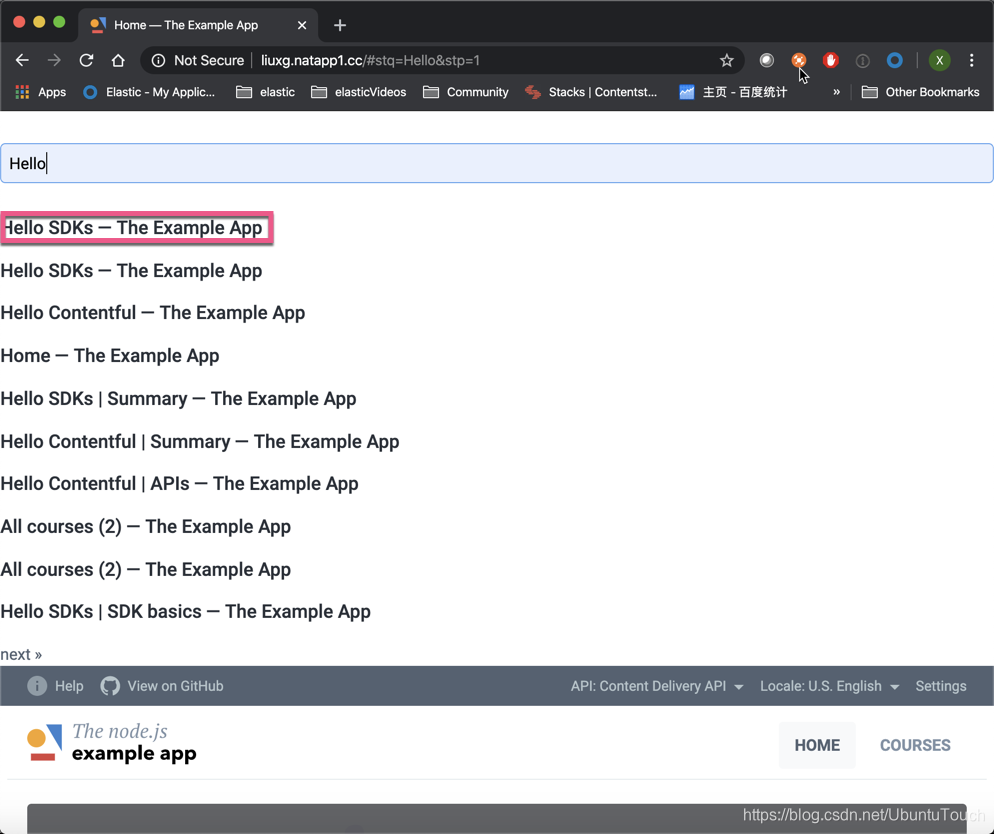Open the Locale: U.S. English dropdown
This screenshot has height=834, width=994.
coord(829,686)
